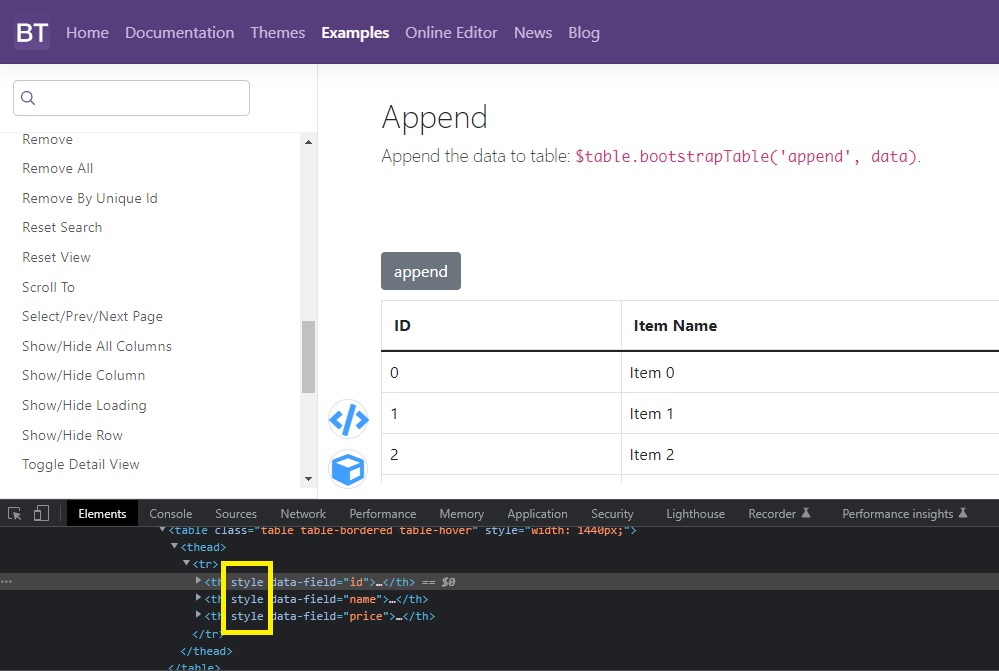Open the Security tab

click(x=612, y=514)
